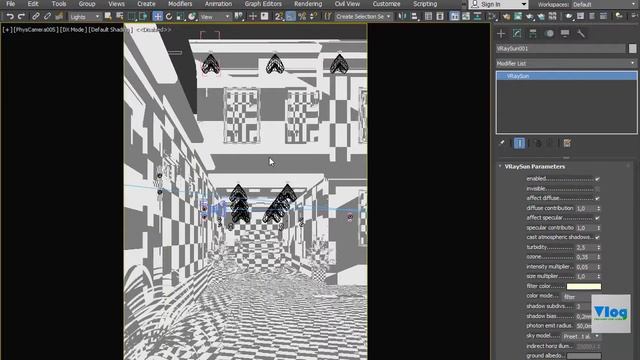Click the Unlink Selection icon

click(x=47, y=17)
